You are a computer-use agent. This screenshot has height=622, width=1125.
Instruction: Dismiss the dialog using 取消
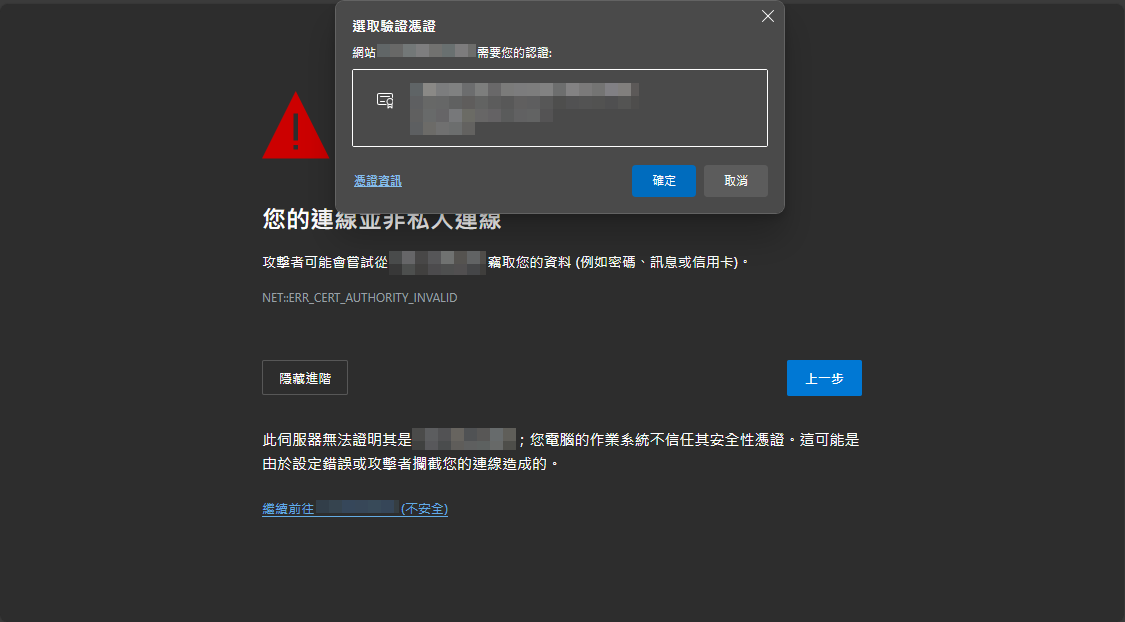pyautogui.click(x=735, y=181)
